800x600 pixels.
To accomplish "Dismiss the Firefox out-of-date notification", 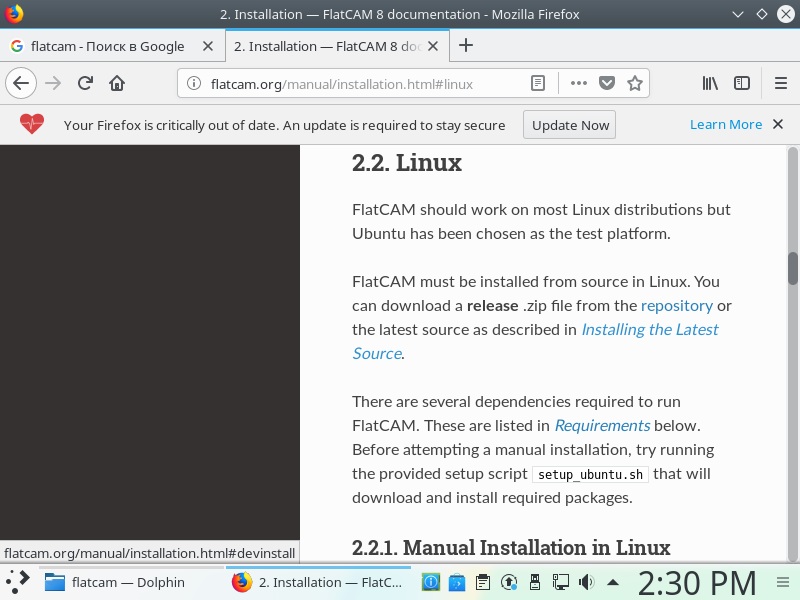I will click(778, 124).
